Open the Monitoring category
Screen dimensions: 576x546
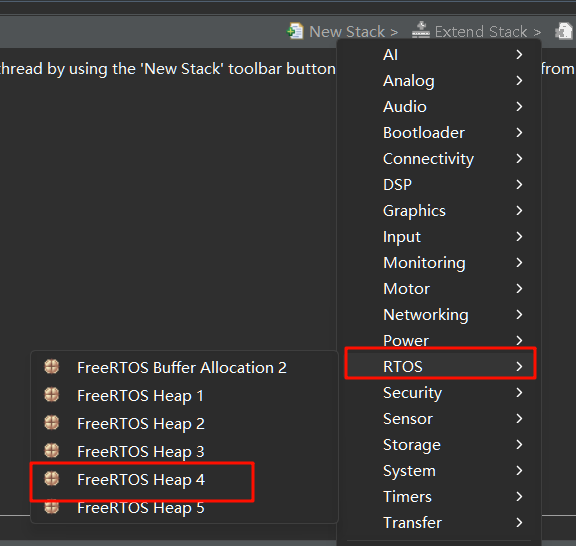(x=439, y=263)
